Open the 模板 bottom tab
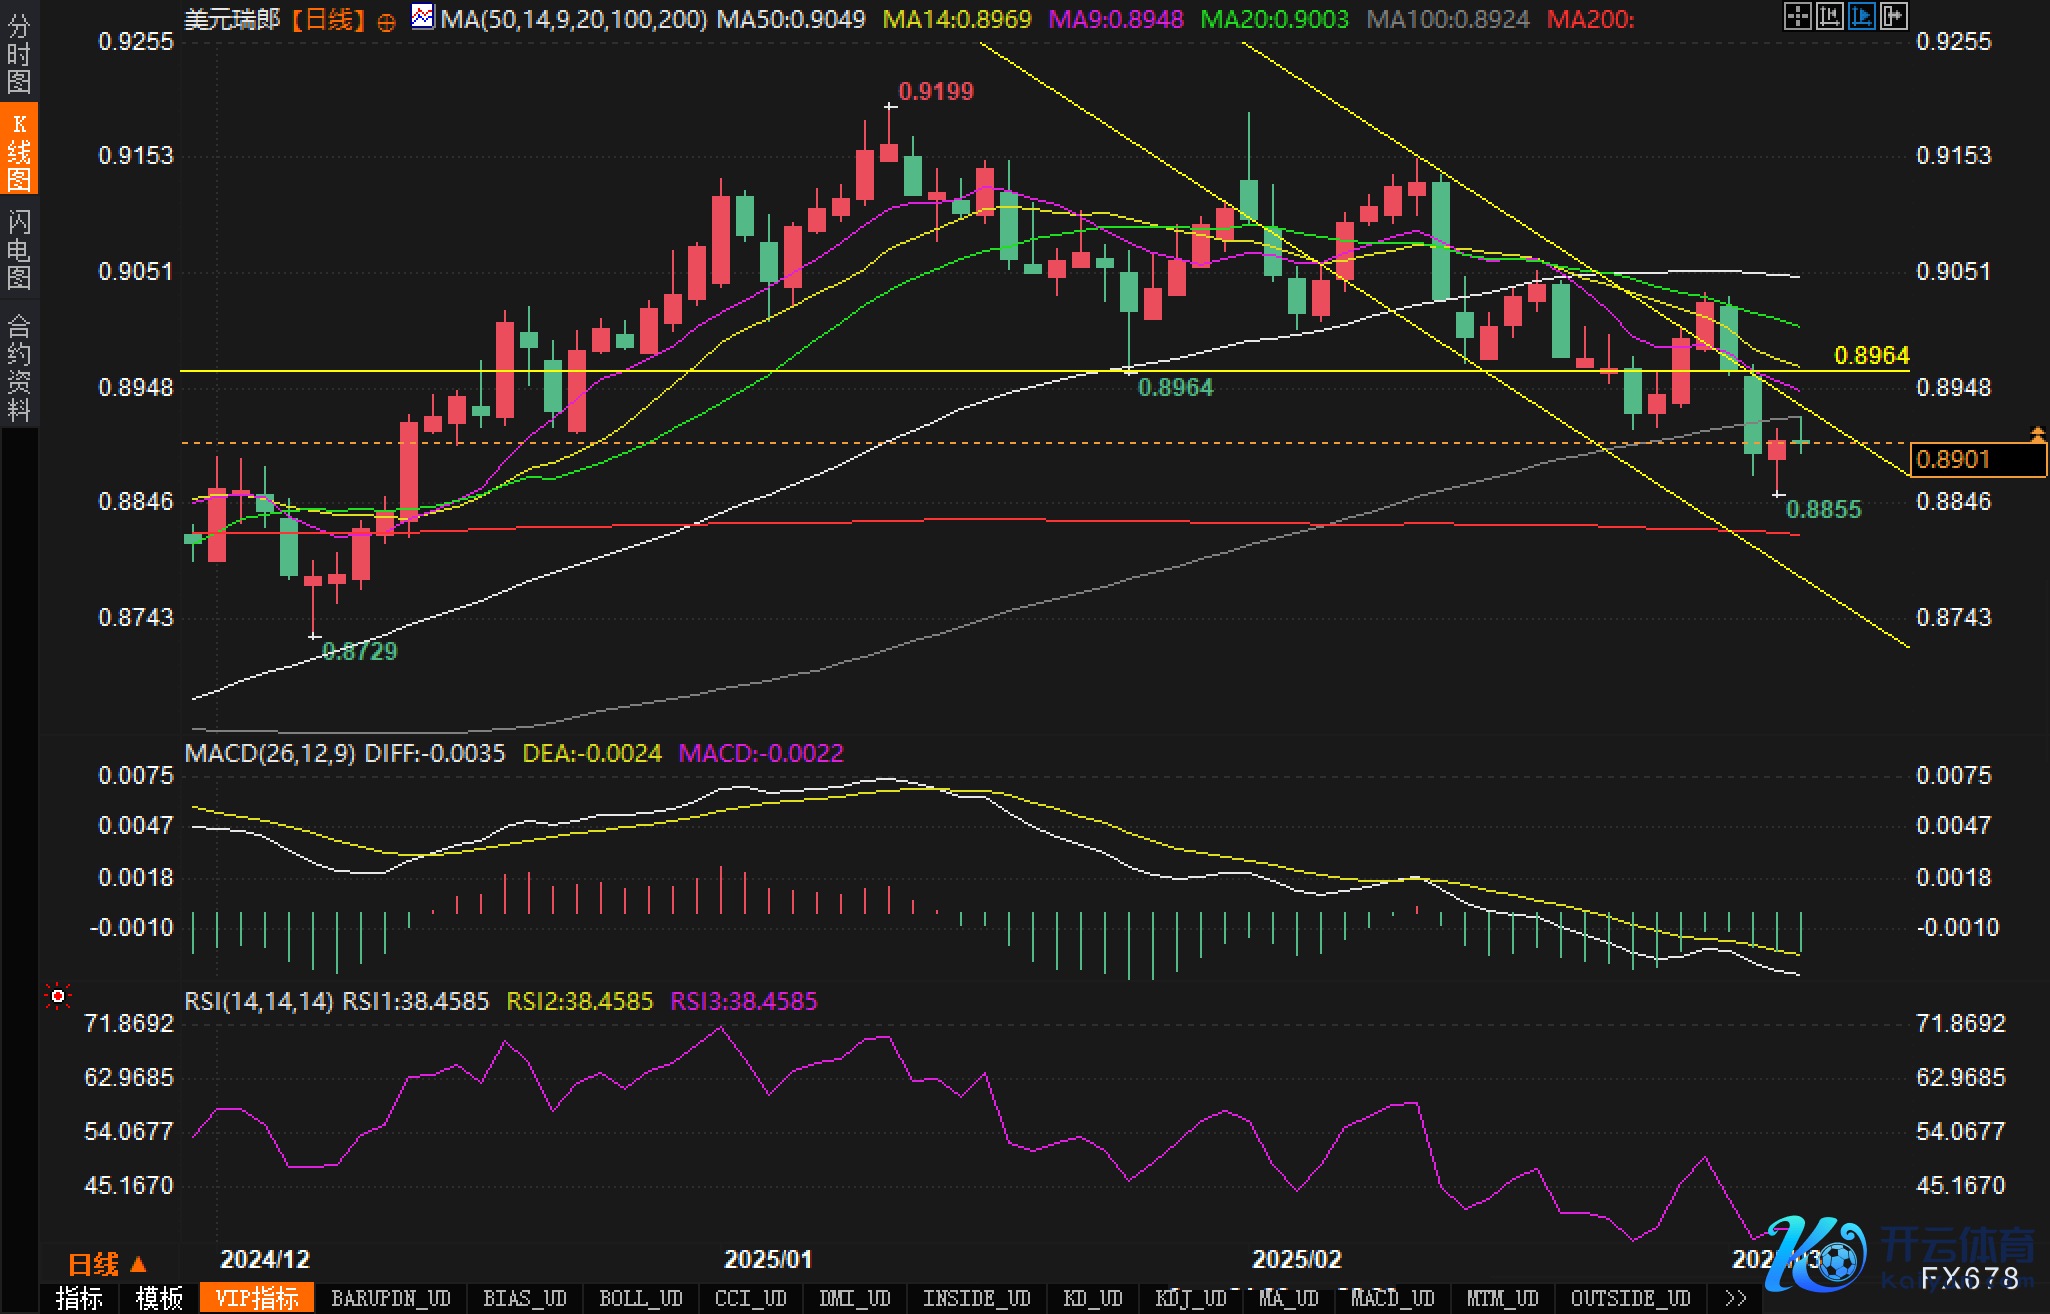Viewport: 2050px width, 1314px height. pos(159,1298)
